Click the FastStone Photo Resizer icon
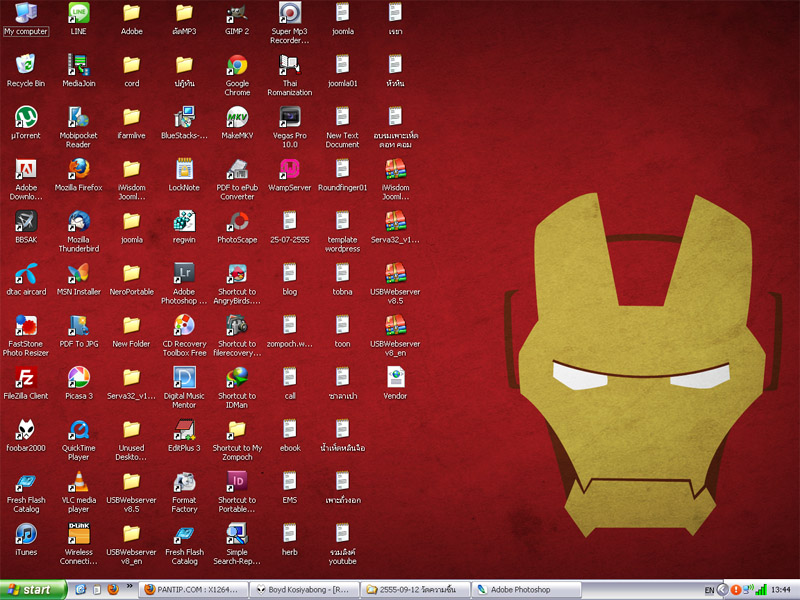 pyautogui.click(x=26, y=336)
